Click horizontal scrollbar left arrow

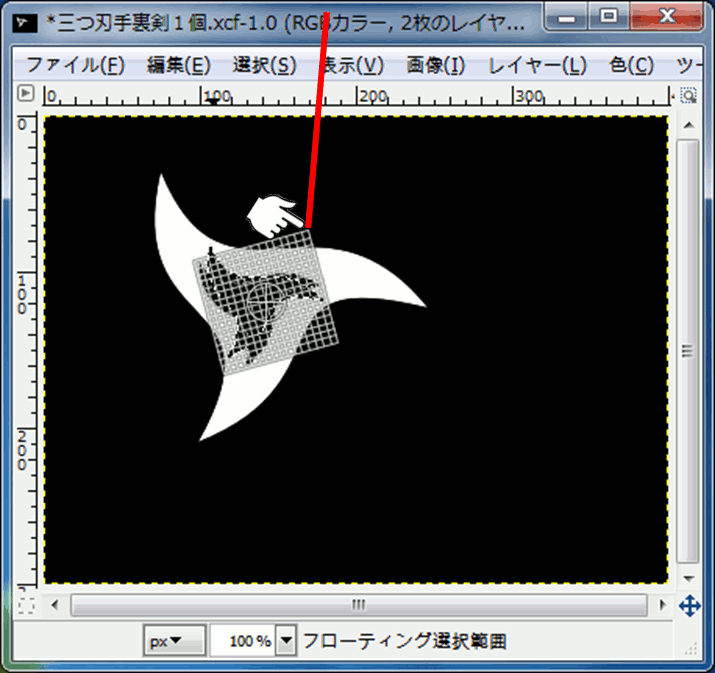[x=56, y=605]
